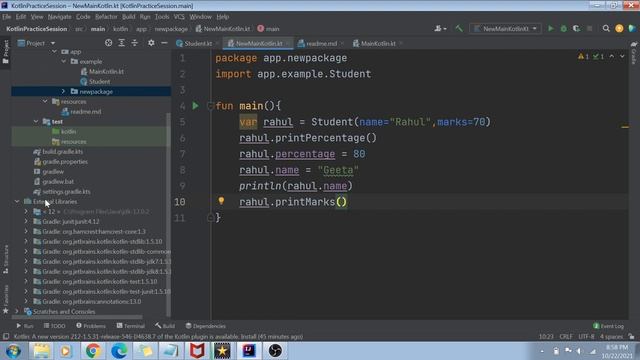Run NewMainKotlinKt with the green play icon
This screenshot has width=640, height=360.
coord(551,29)
